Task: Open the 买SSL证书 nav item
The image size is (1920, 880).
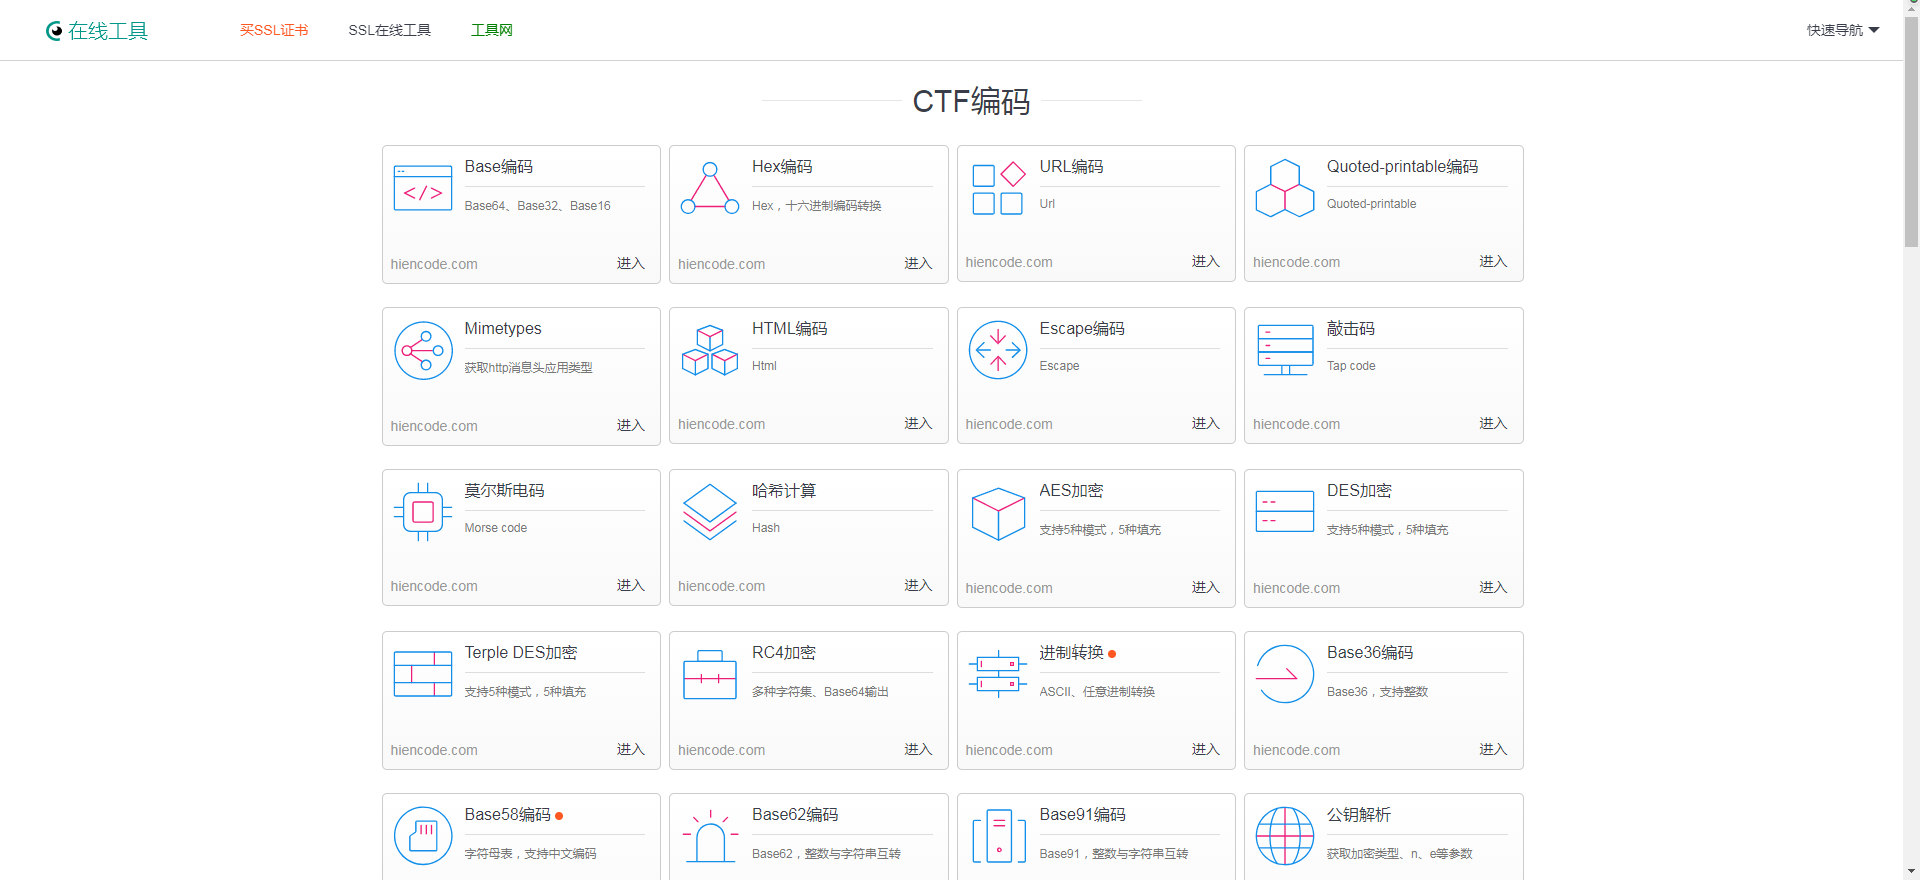Action: 274,30
